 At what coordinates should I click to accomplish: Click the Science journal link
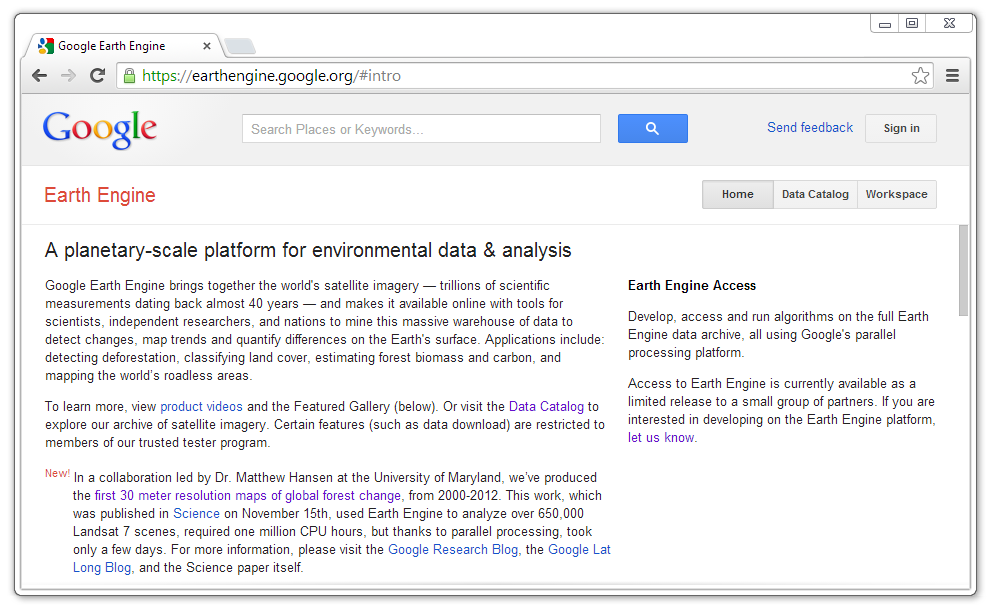tap(196, 513)
